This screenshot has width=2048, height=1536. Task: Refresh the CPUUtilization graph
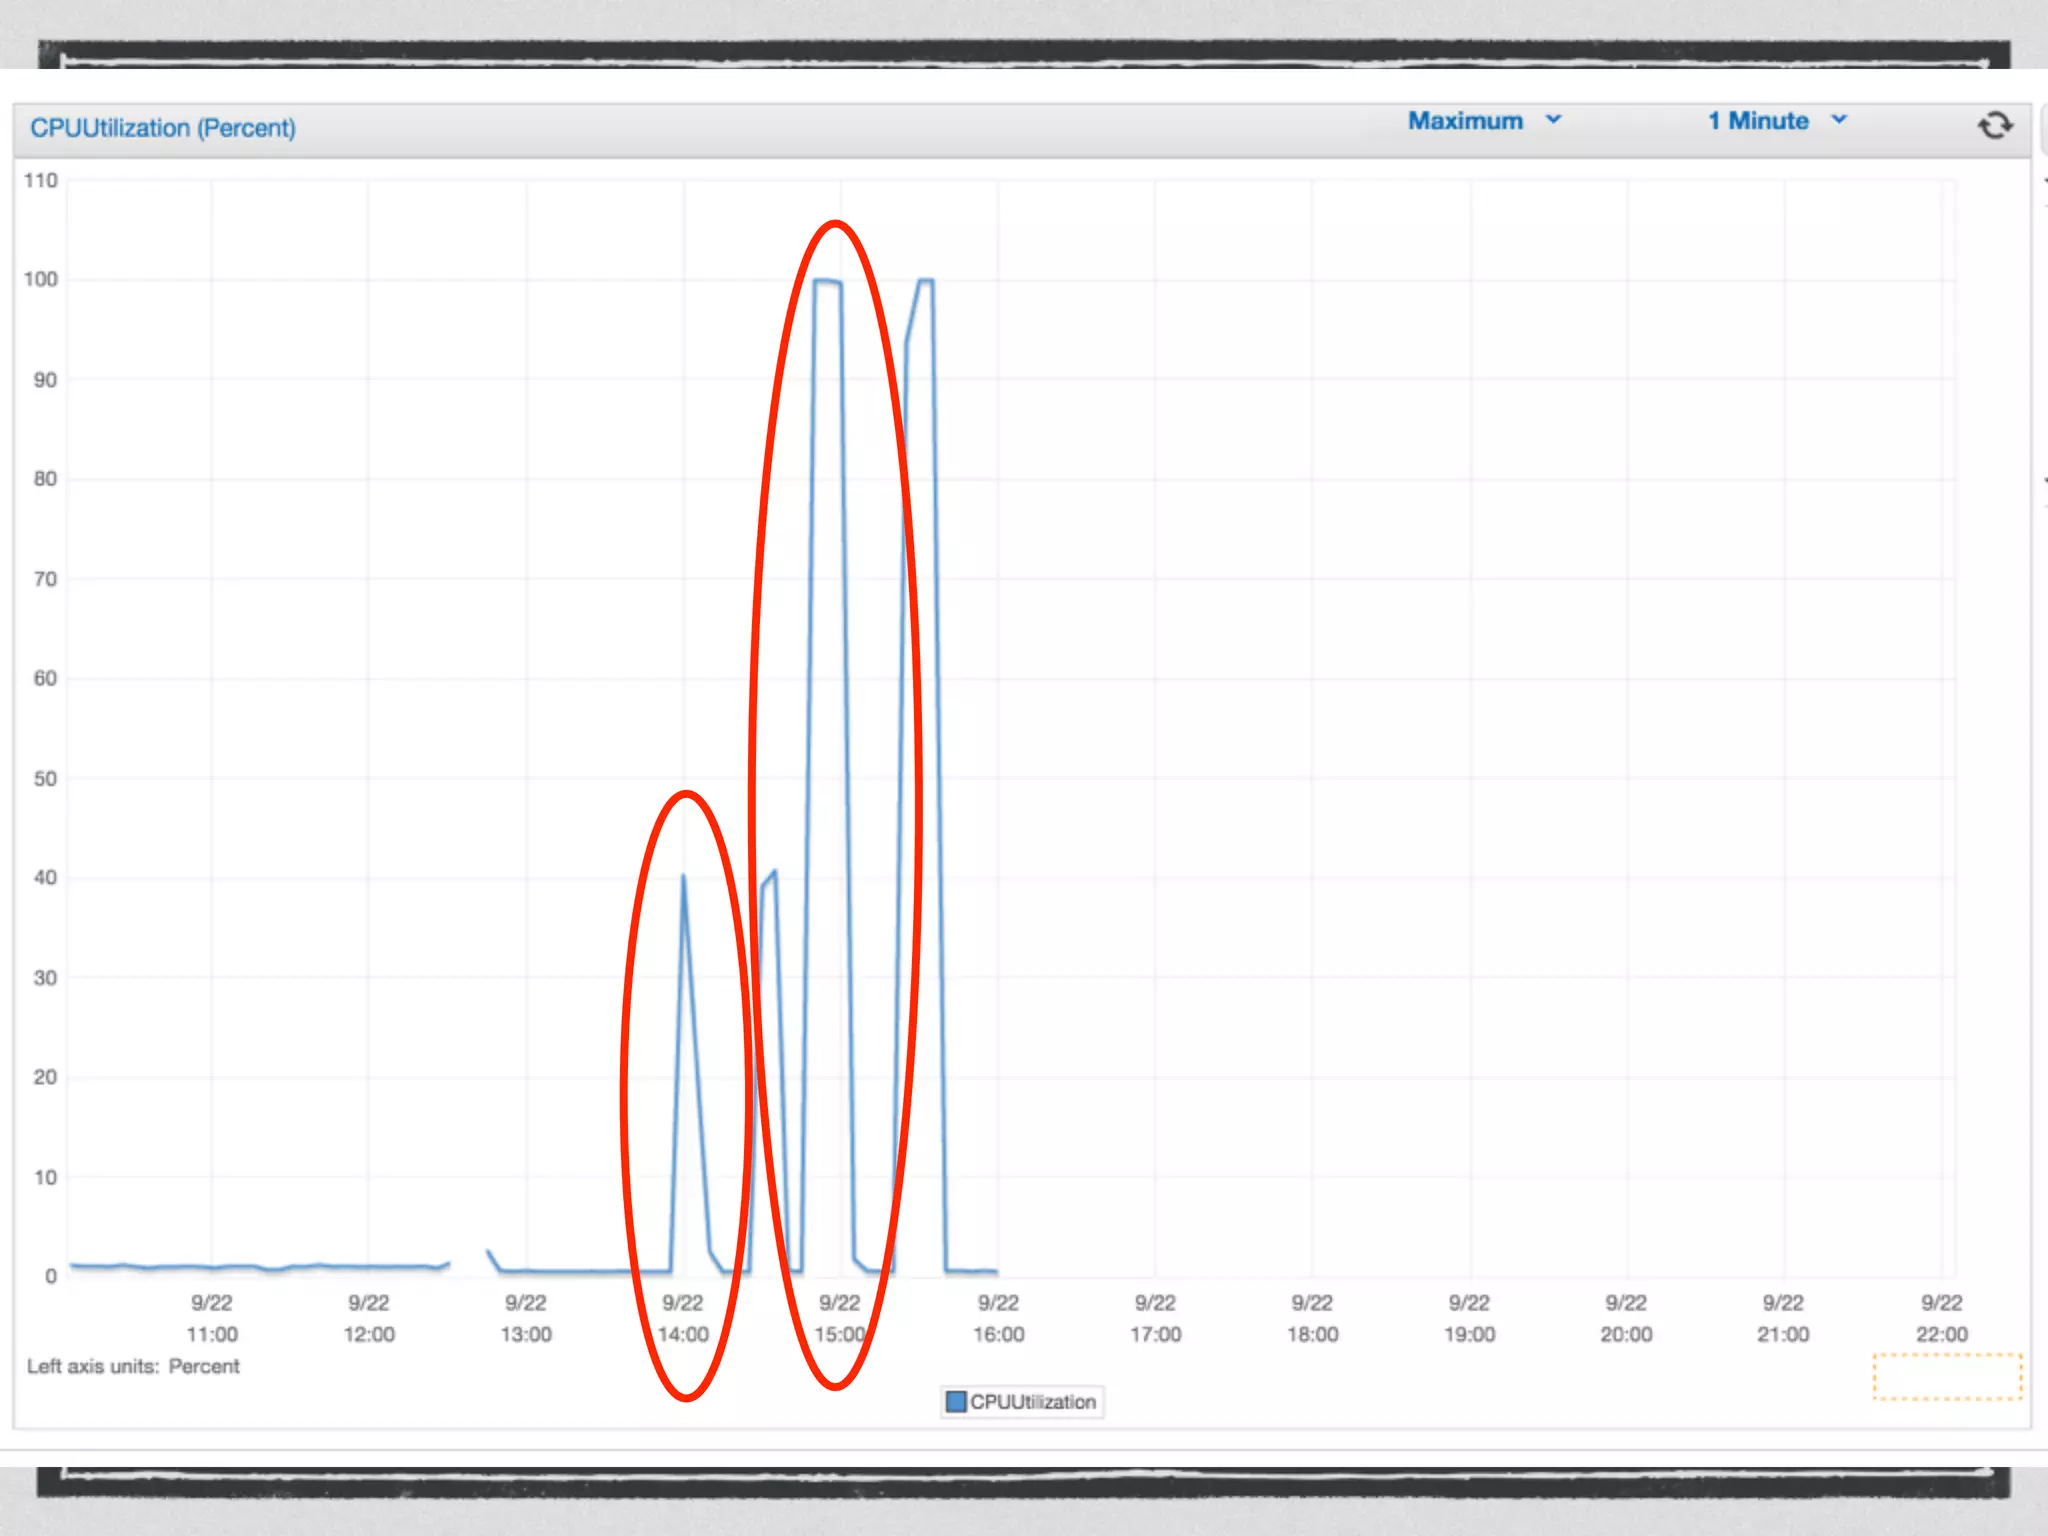1994,125
